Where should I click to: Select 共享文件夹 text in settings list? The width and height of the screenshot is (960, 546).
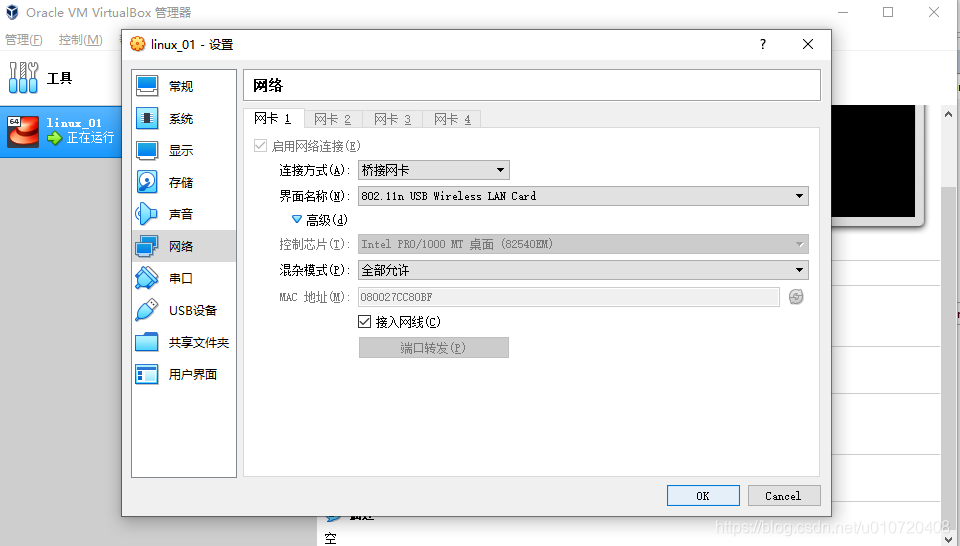(199, 342)
